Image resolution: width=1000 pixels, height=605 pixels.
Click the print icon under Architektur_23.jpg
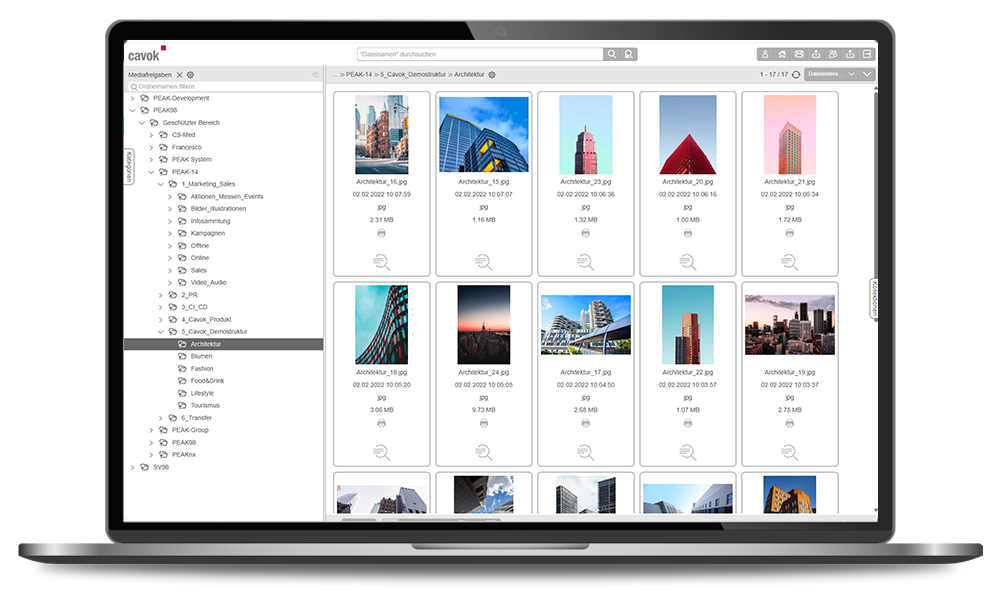coord(585,233)
